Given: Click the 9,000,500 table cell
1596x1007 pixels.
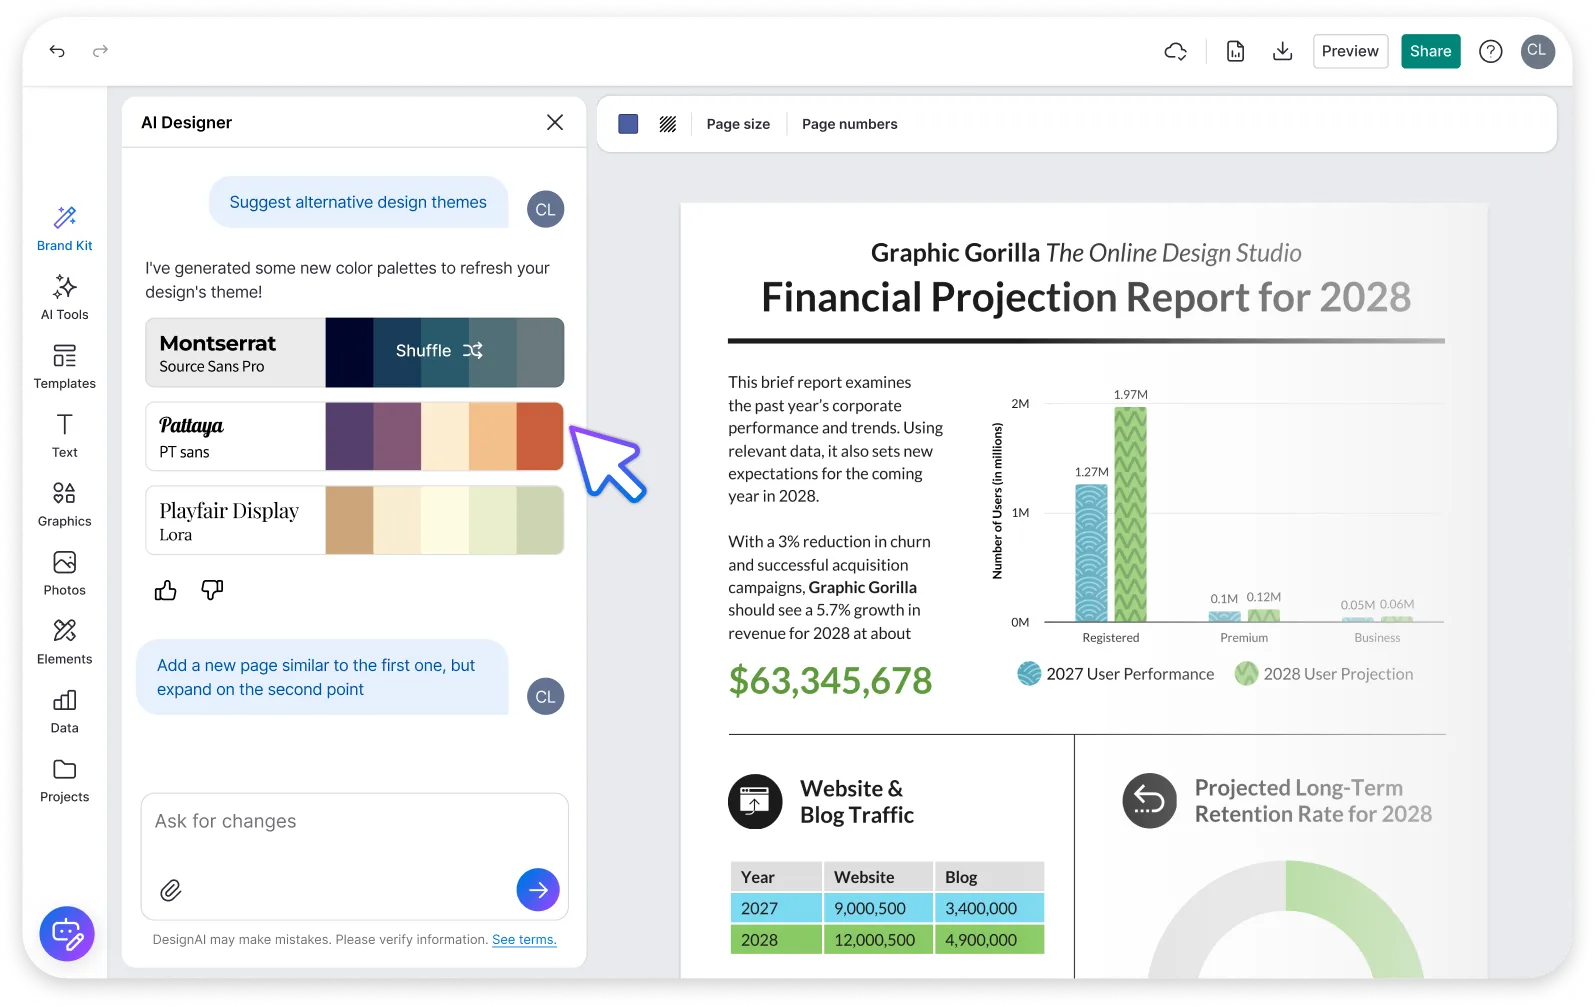Looking at the screenshot, I should (x=878, y=908).
